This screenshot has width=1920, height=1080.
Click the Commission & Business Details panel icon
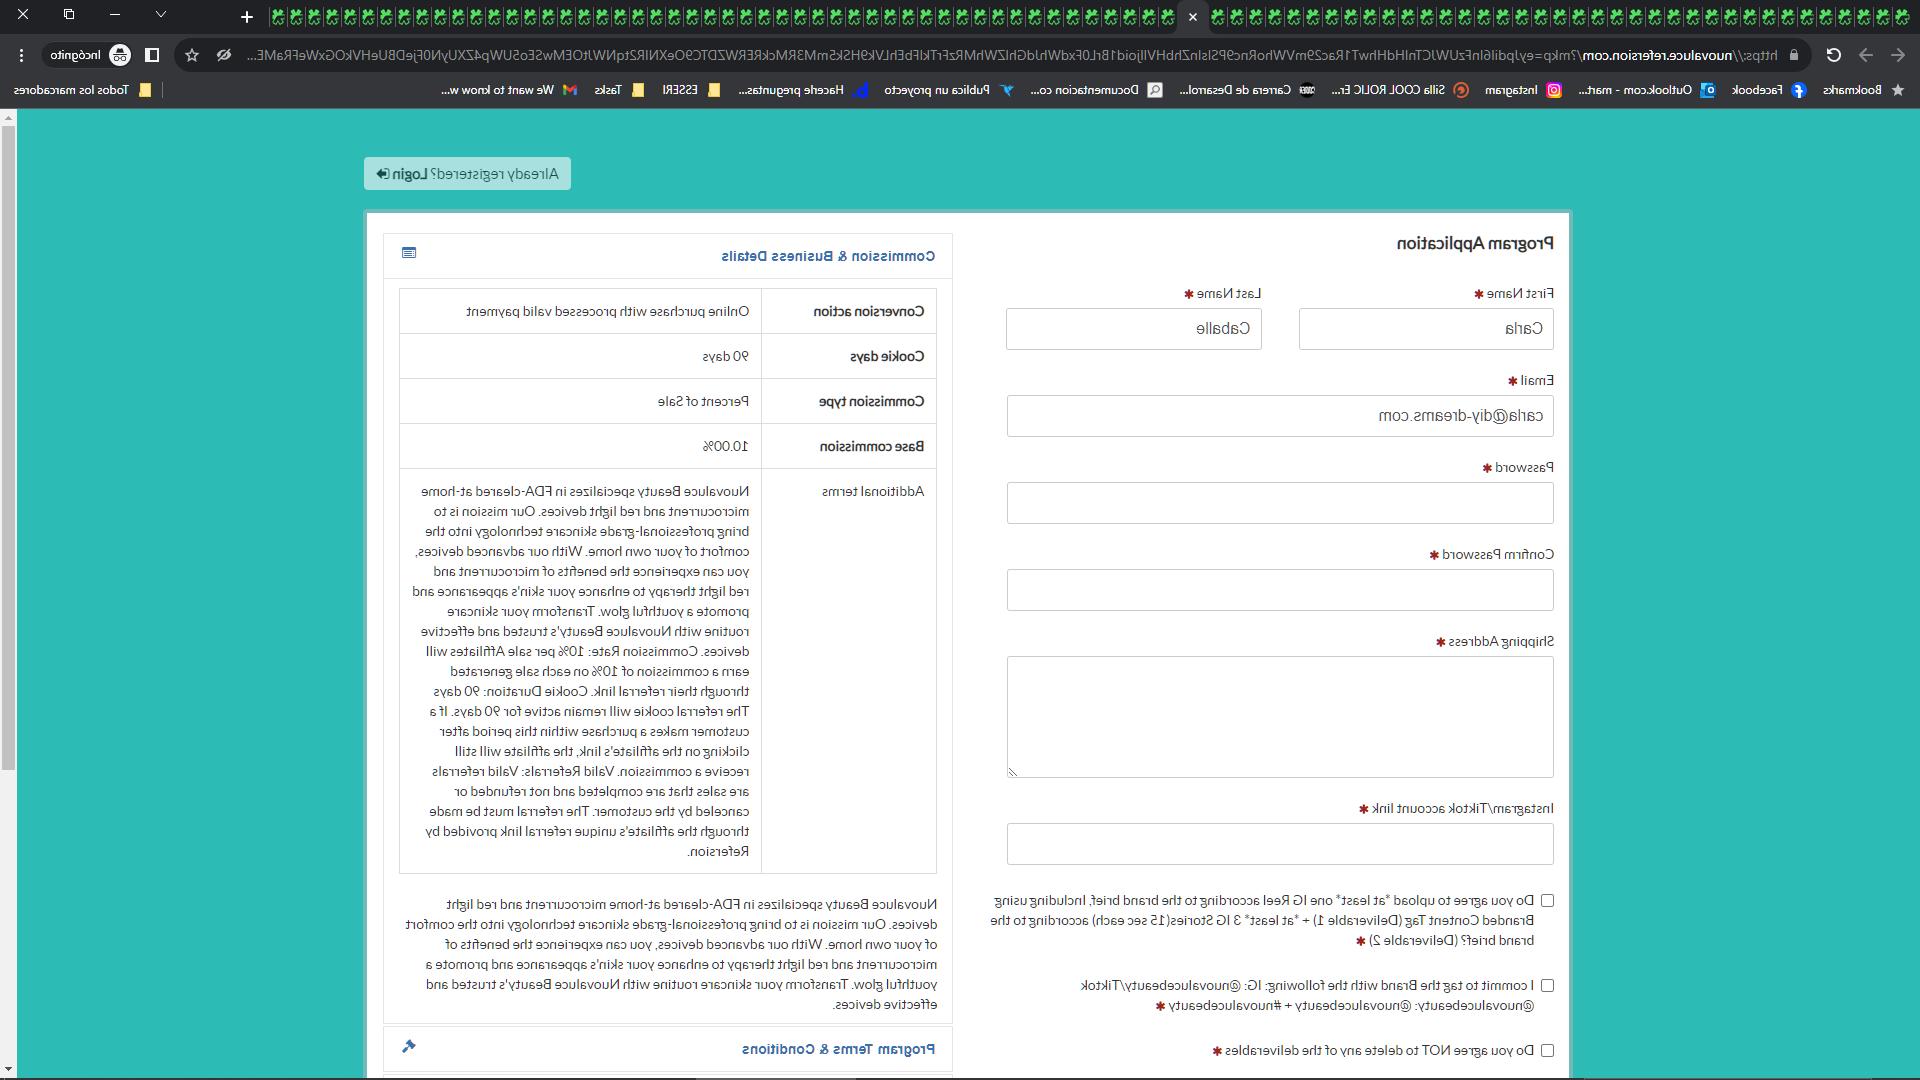[x=408, y=253]
